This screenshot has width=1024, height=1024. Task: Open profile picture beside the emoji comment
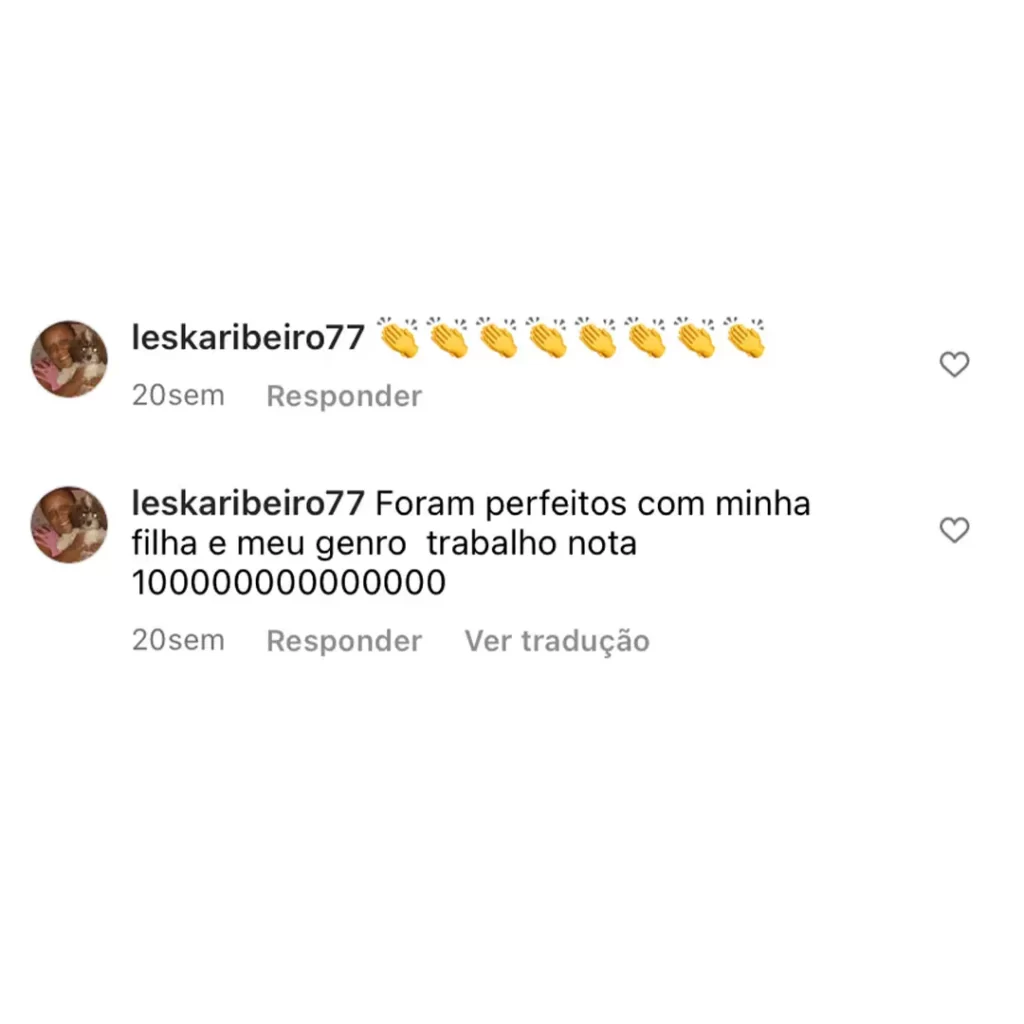pyautogui.click(x=69, y=359)
